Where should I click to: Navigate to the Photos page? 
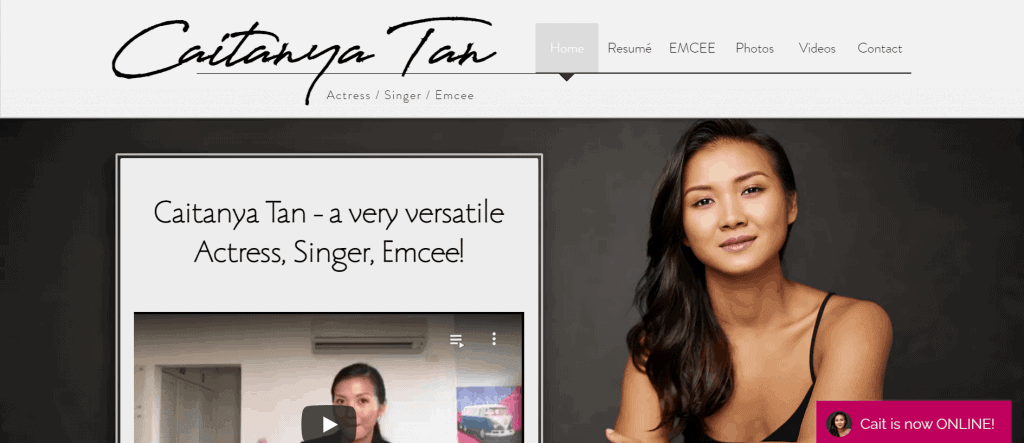click(754, 48)
